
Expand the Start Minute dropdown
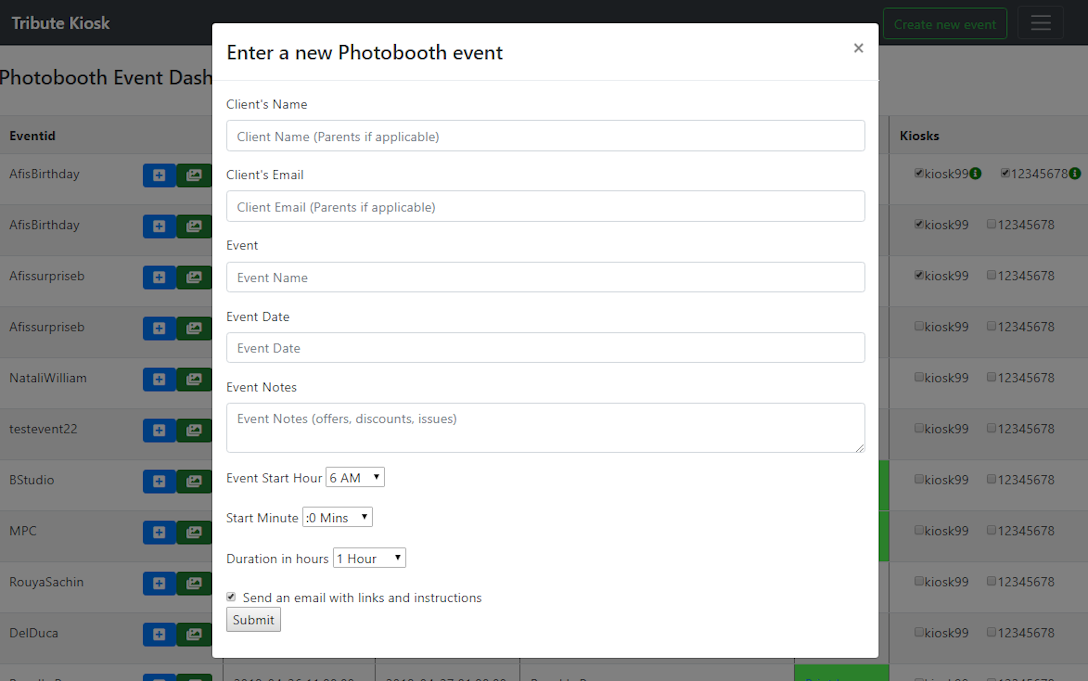click(337, 518)
